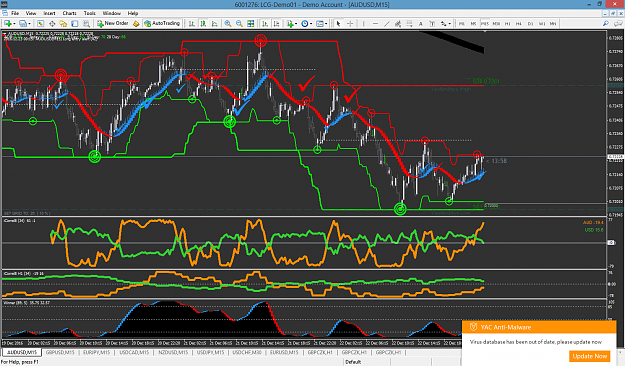This screenshot has height=366, width=625.
Task: Expand the Indicators dropdown arrow
Action: 296,24
